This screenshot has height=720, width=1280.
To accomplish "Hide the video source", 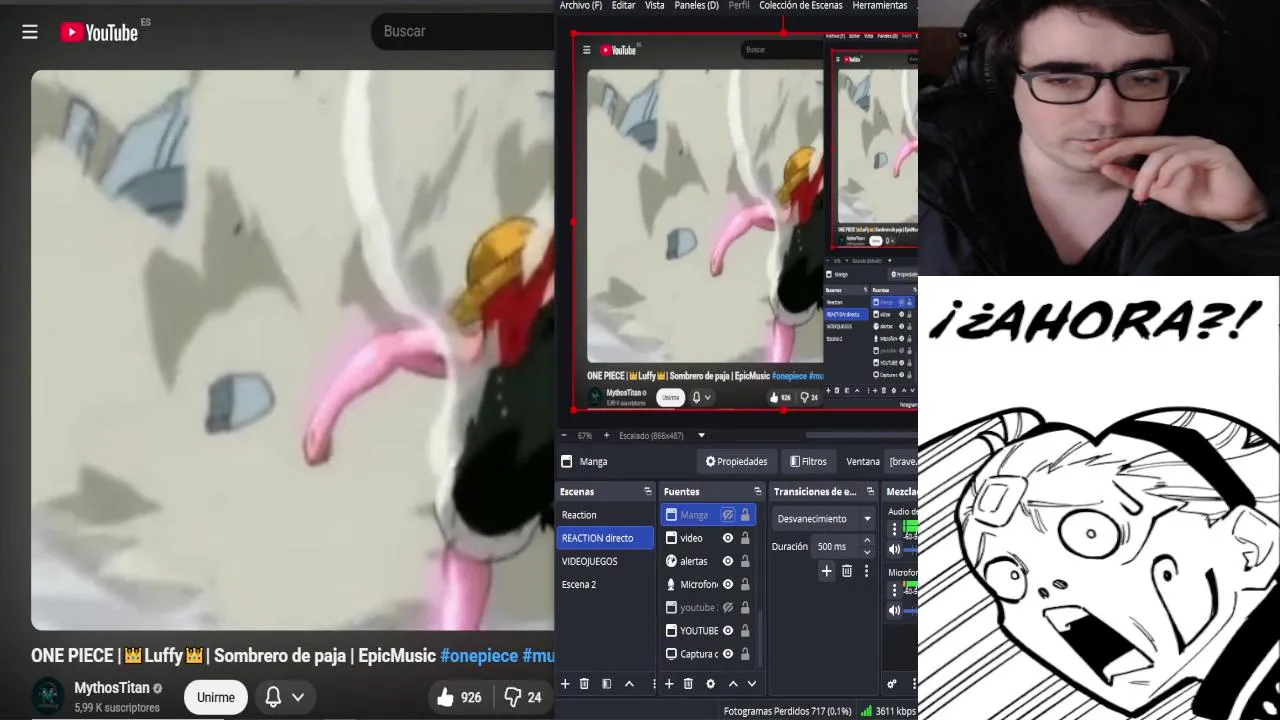I will [727, 538].
